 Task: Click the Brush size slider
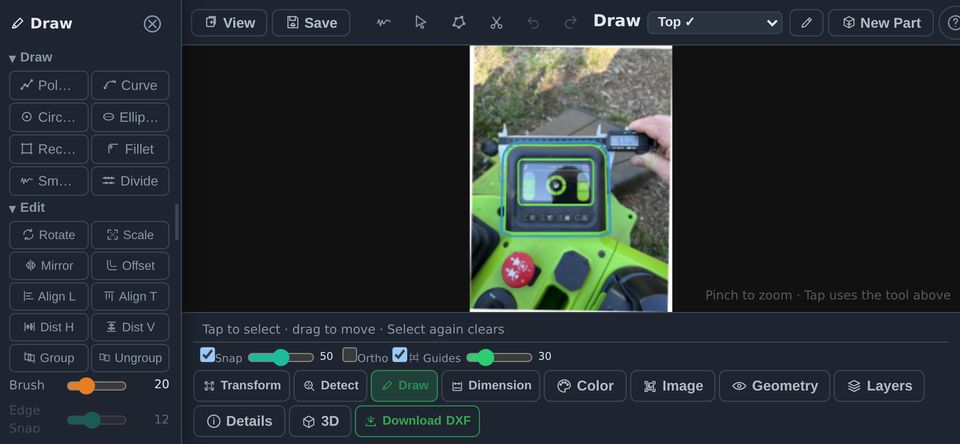96,386
